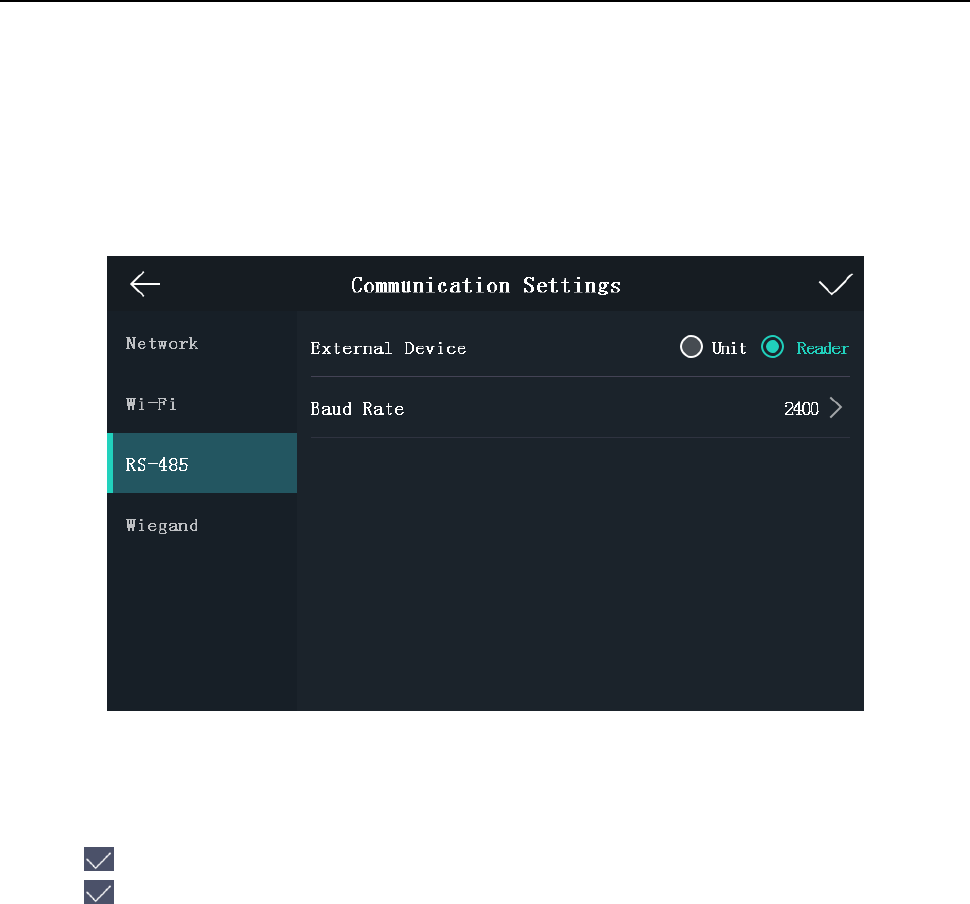The height and width of the screenshot is (904, 970).
Task: Click the teal Reader option label
Action: point(822,349)
